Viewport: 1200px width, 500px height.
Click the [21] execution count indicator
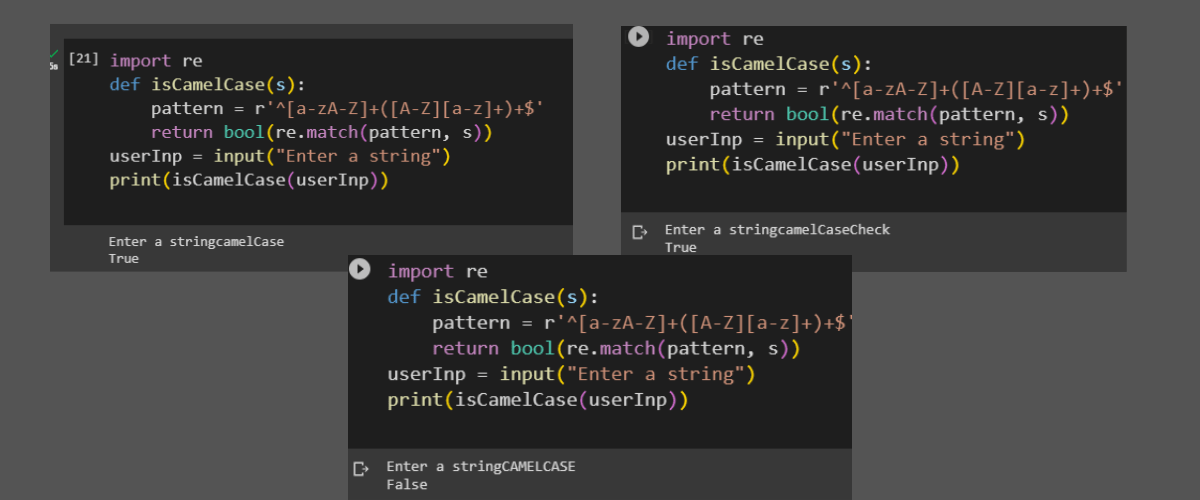[x=84, y=59]
